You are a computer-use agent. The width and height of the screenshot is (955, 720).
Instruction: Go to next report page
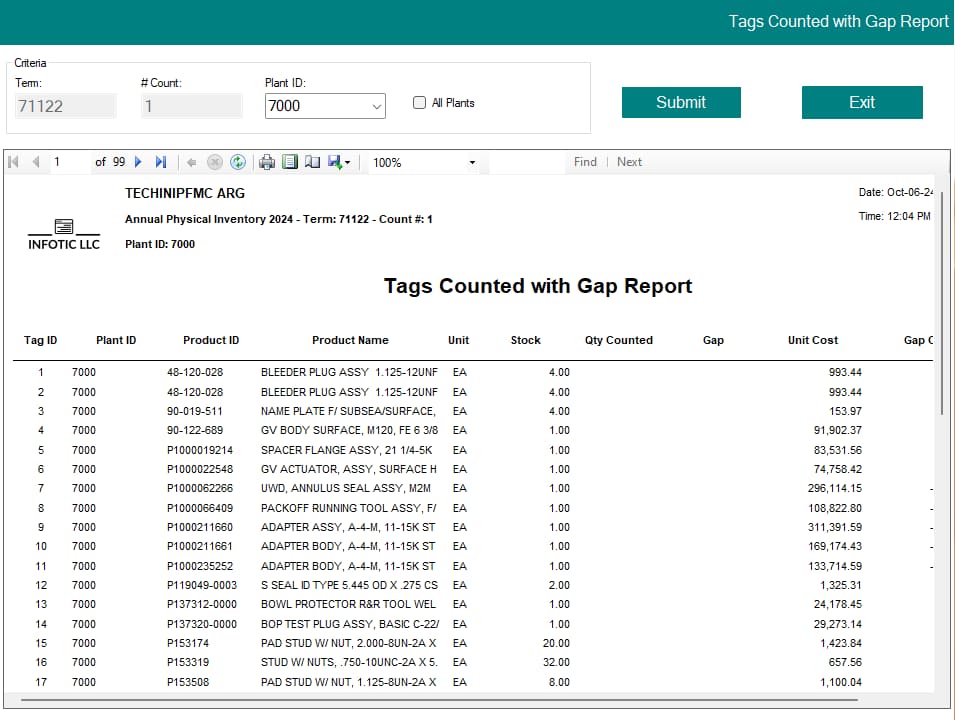click(x=138, y=162)
